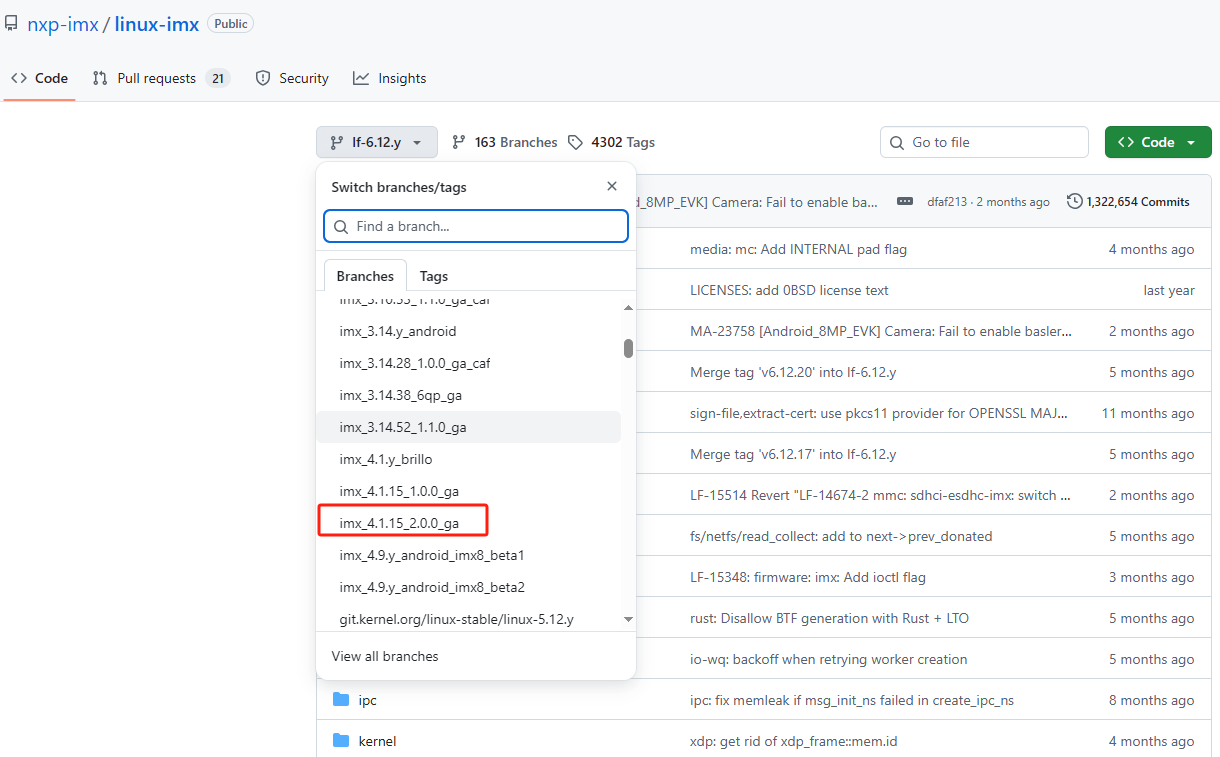Open the Security tab

292,78
